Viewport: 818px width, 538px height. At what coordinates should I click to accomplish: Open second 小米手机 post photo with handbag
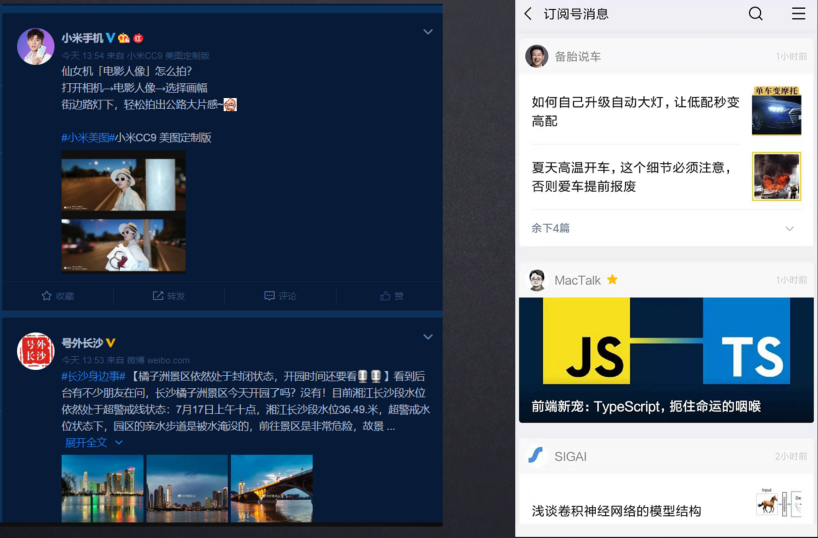point(124,245)
